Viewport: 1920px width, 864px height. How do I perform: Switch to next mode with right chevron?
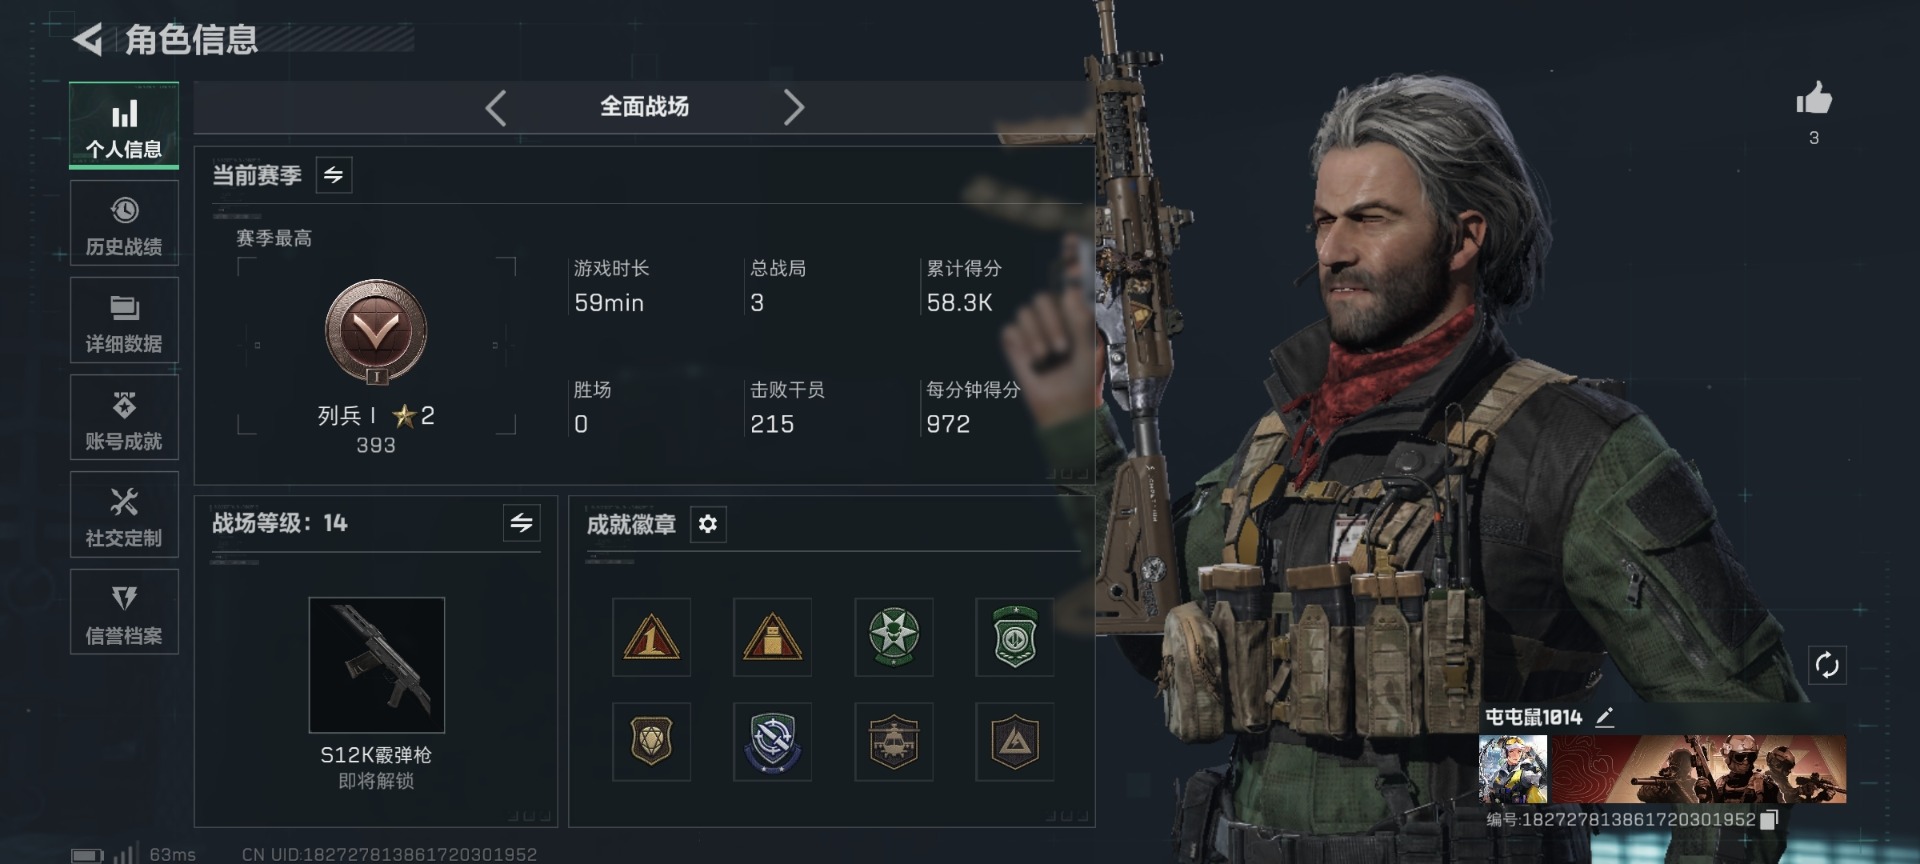[793, 107]
